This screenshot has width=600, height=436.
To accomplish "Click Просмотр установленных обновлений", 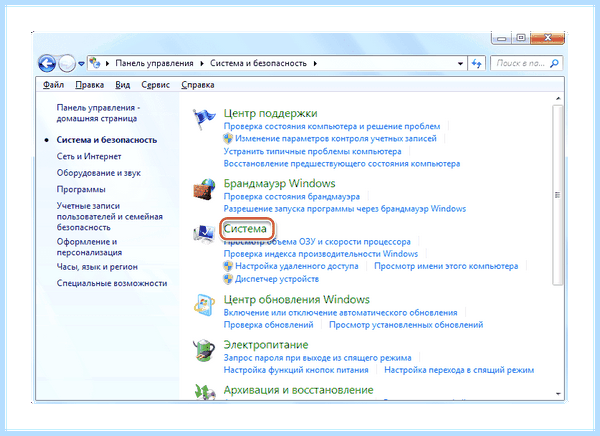I will pyautogui.click(x=406, y=325).
